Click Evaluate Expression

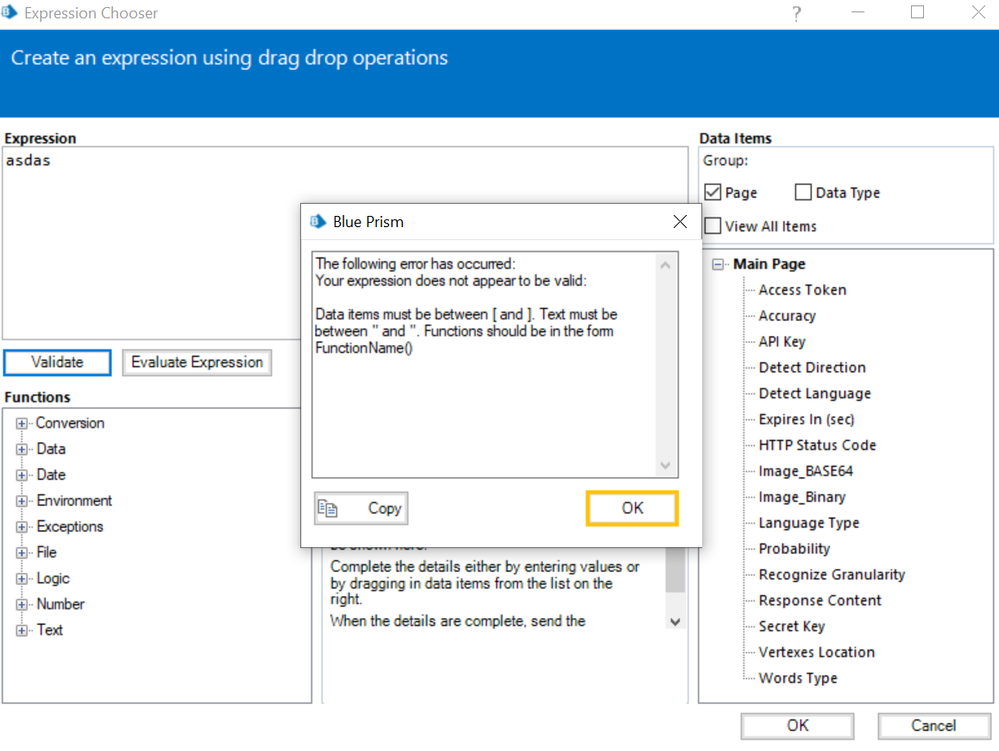(197, 362)
